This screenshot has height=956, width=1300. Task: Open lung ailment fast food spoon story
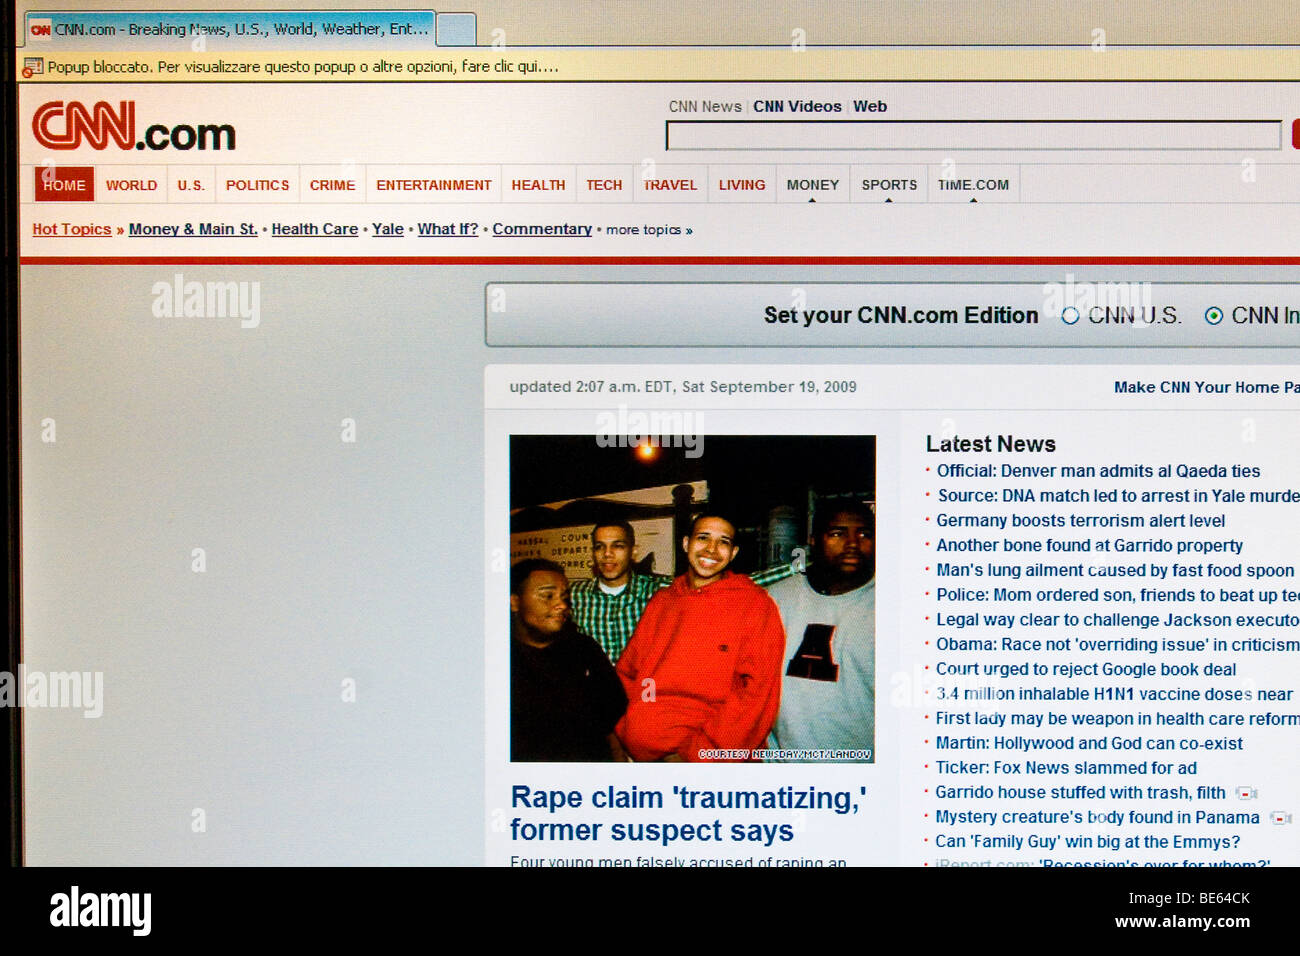1115,571
